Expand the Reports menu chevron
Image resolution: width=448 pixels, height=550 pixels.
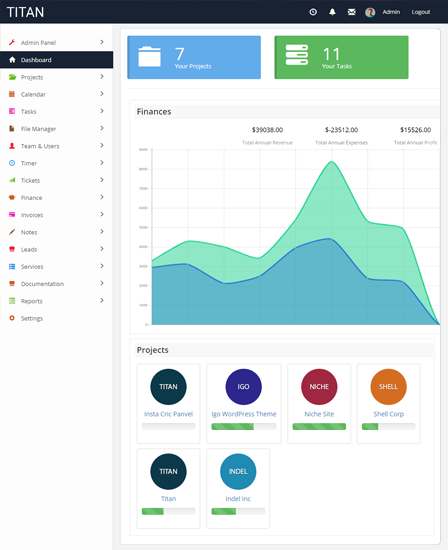click(102, 300)
